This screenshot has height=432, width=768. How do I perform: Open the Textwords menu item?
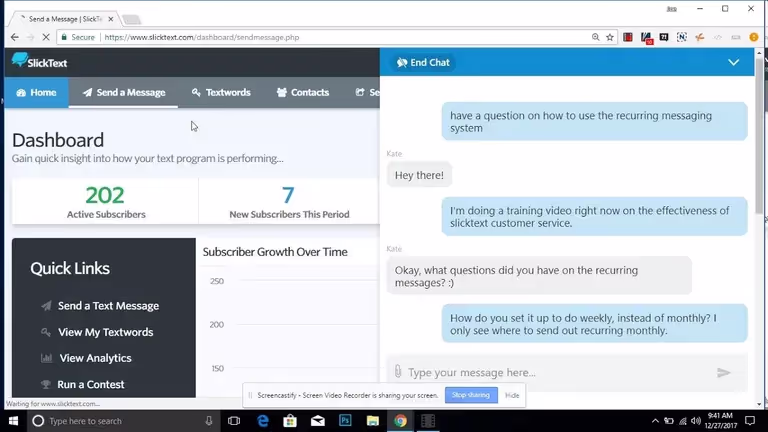click(x=221, y=92)
